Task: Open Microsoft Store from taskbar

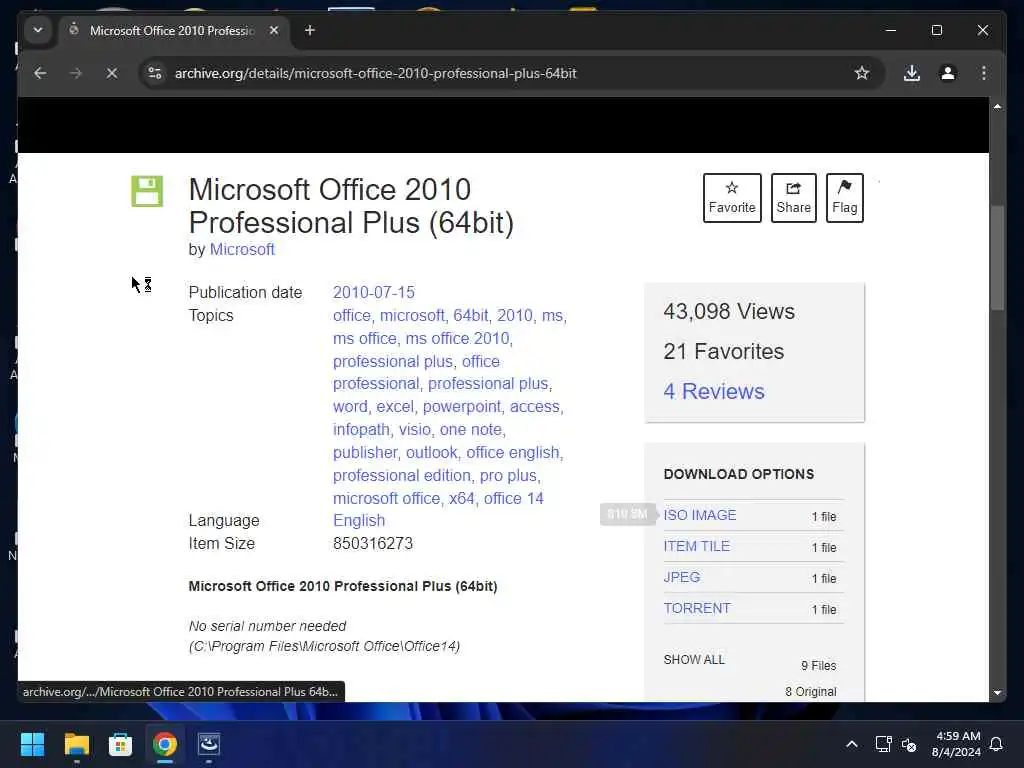Action: pos(120,744)
